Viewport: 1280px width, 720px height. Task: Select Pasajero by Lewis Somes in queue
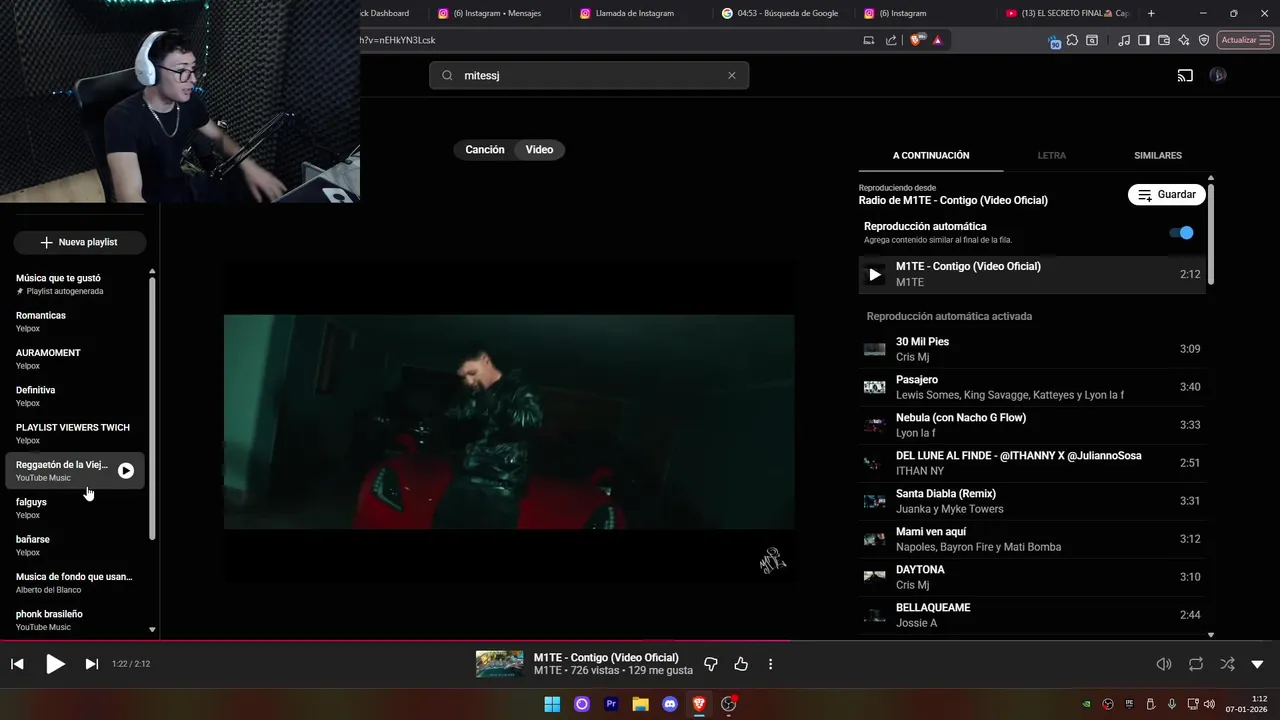(x=1031, y=387)
